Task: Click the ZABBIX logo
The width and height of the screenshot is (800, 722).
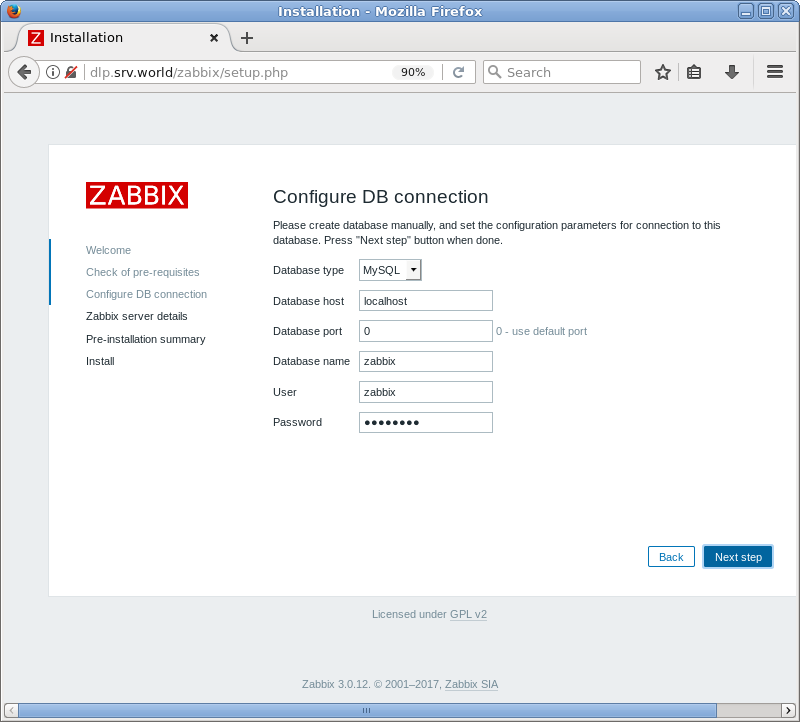Action: (137, 195)
